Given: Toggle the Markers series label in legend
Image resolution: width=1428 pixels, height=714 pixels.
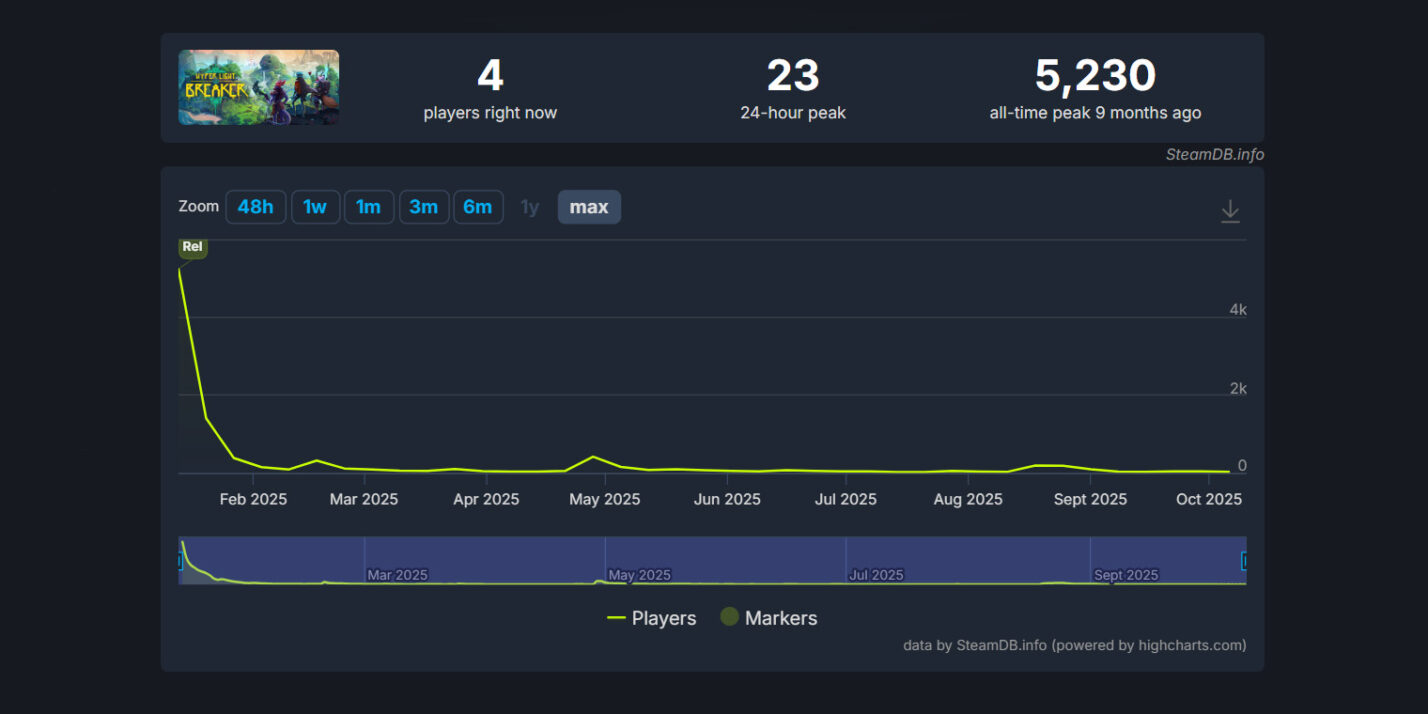Looking at the screenshot, I should click(780, 618).
